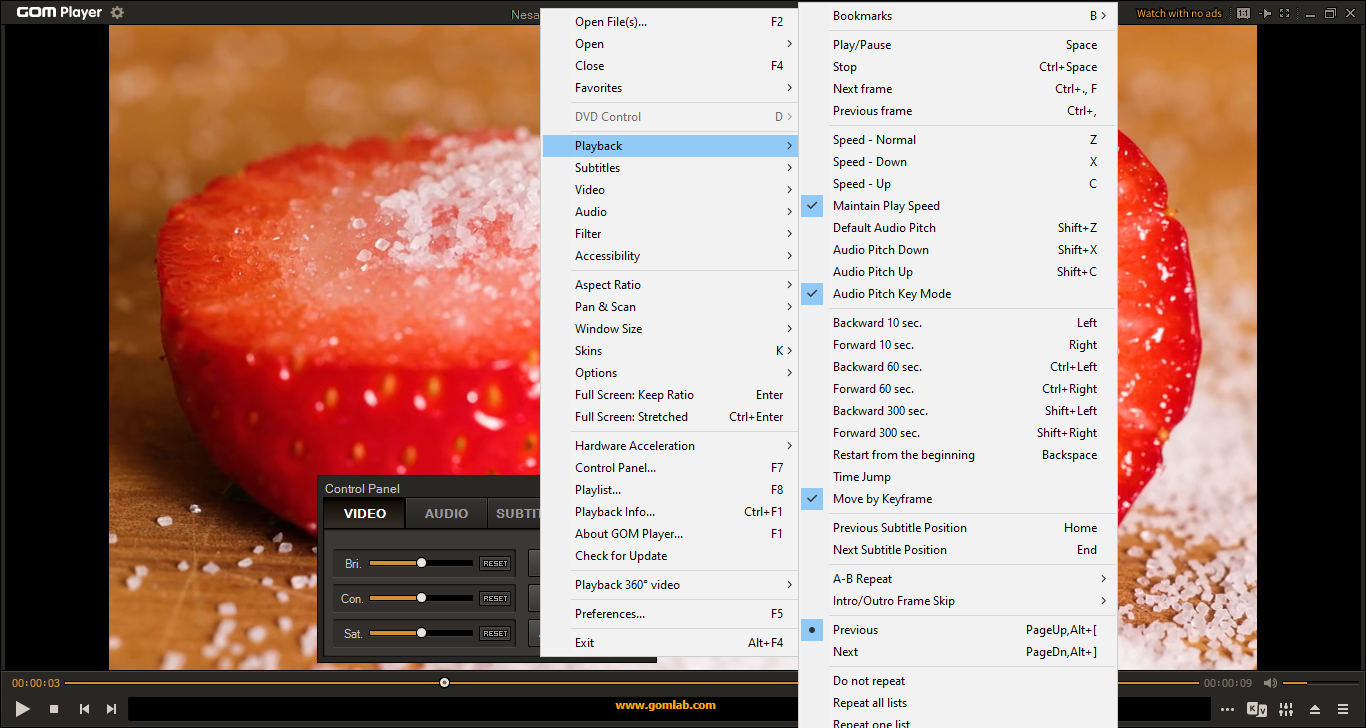Open the equalizer control panel icon
Screen dimensions: 1366x728
(1287, 709)
